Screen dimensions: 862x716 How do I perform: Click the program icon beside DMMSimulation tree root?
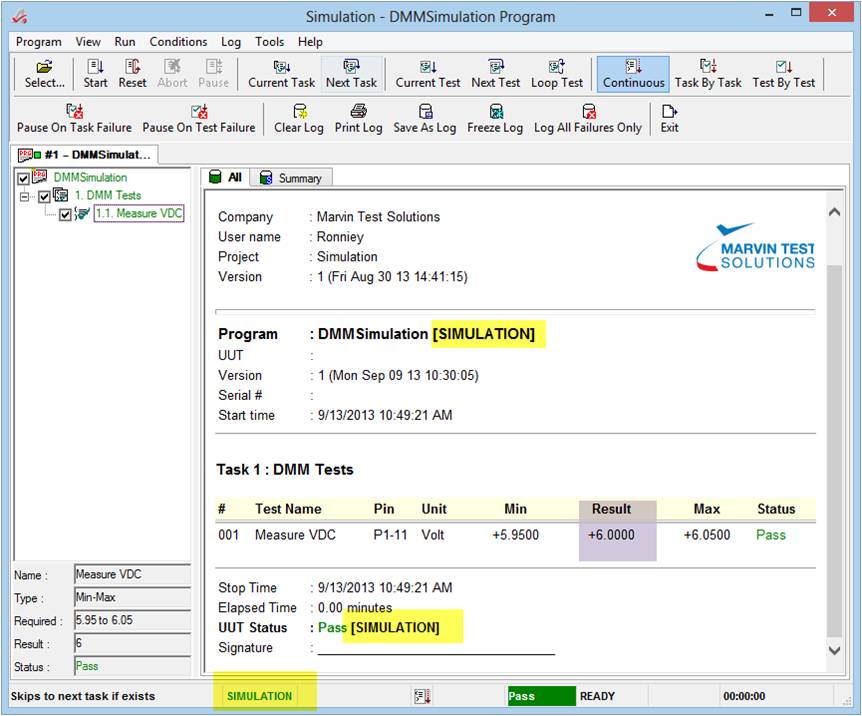coord(40,177)
